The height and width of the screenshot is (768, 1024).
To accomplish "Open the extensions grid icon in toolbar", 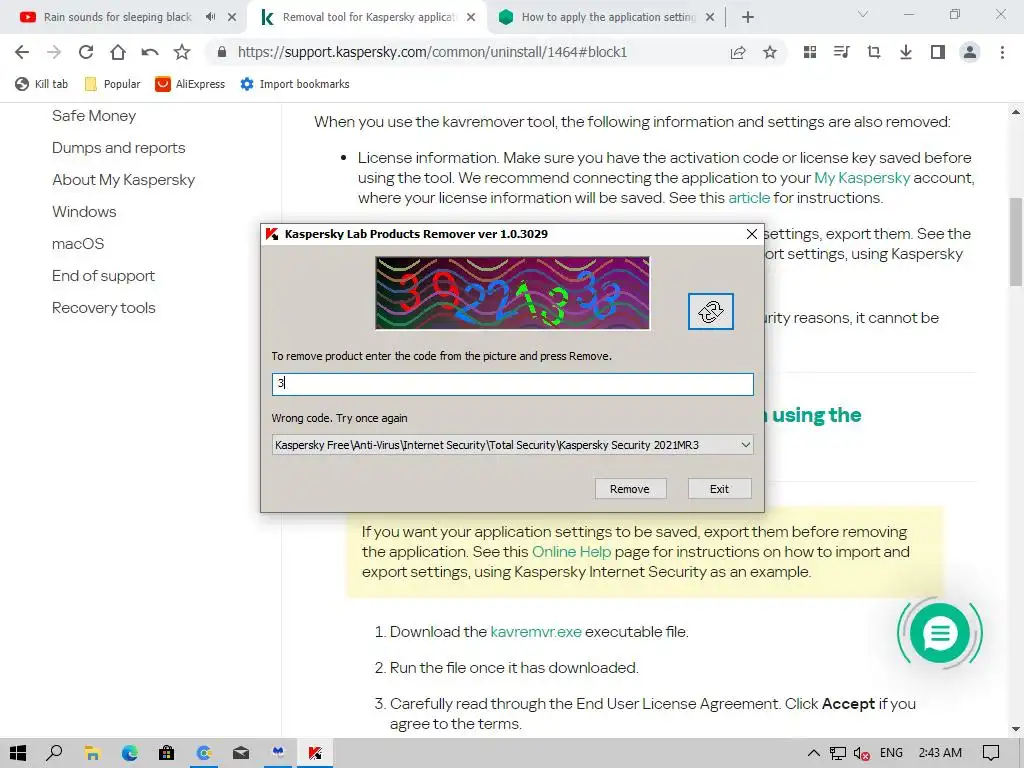I will coord(810,52).
